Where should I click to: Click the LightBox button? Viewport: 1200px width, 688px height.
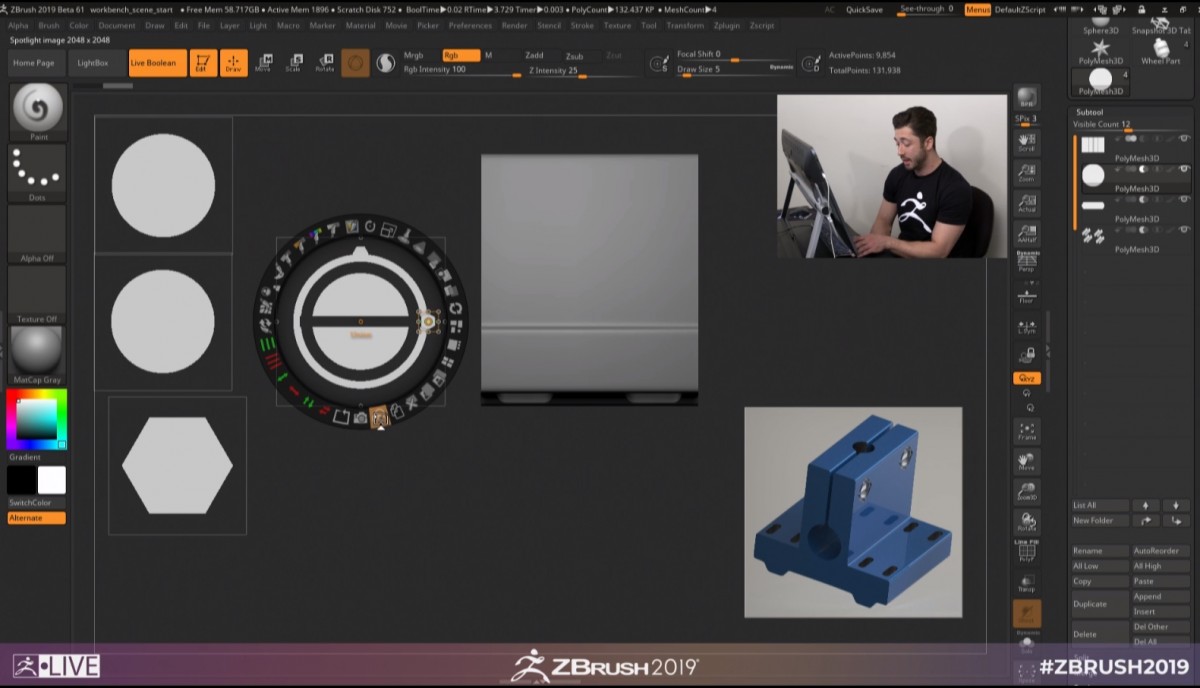tap(93, 63)
